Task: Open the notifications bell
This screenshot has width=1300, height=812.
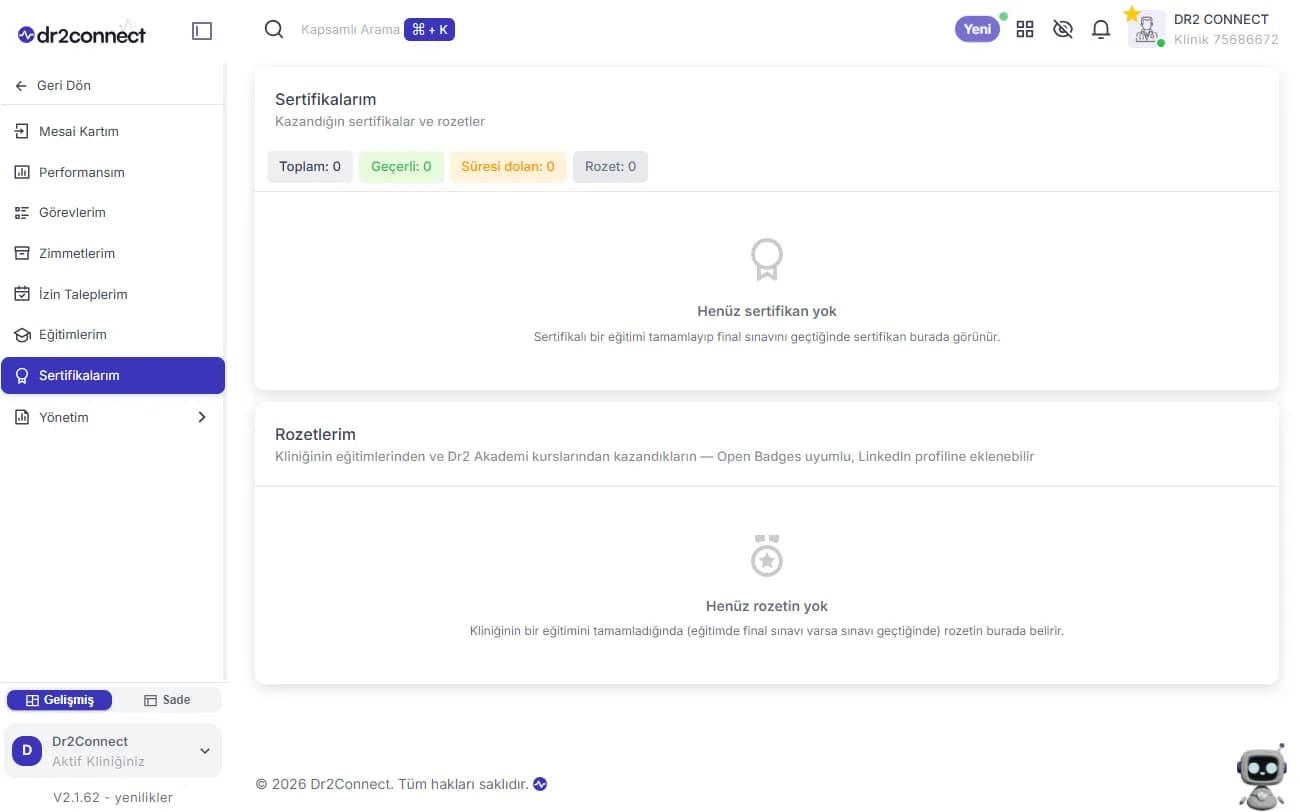Action: (1101, 29)
